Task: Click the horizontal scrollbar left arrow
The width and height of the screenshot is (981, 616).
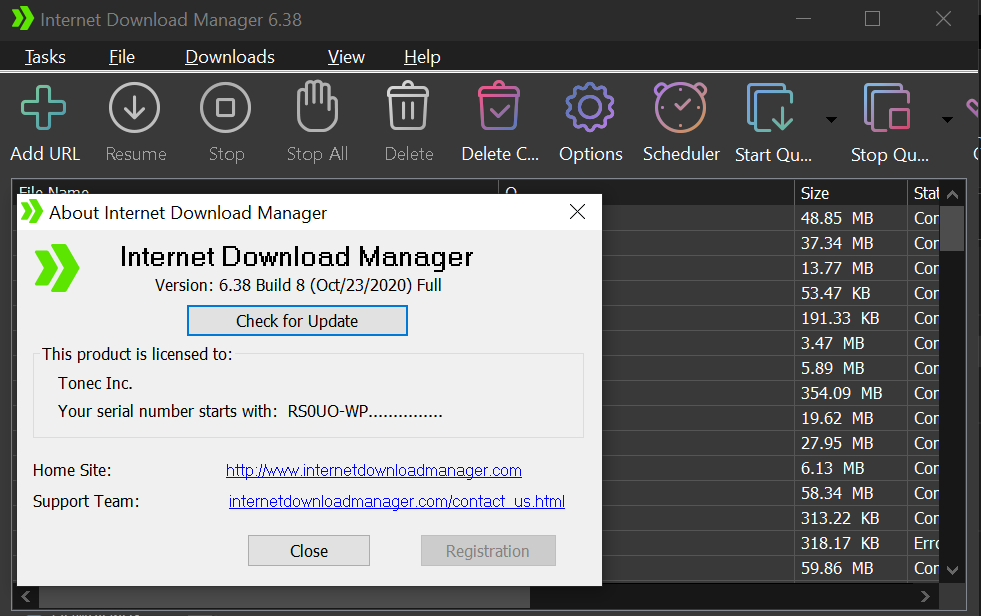Action: 26,597
